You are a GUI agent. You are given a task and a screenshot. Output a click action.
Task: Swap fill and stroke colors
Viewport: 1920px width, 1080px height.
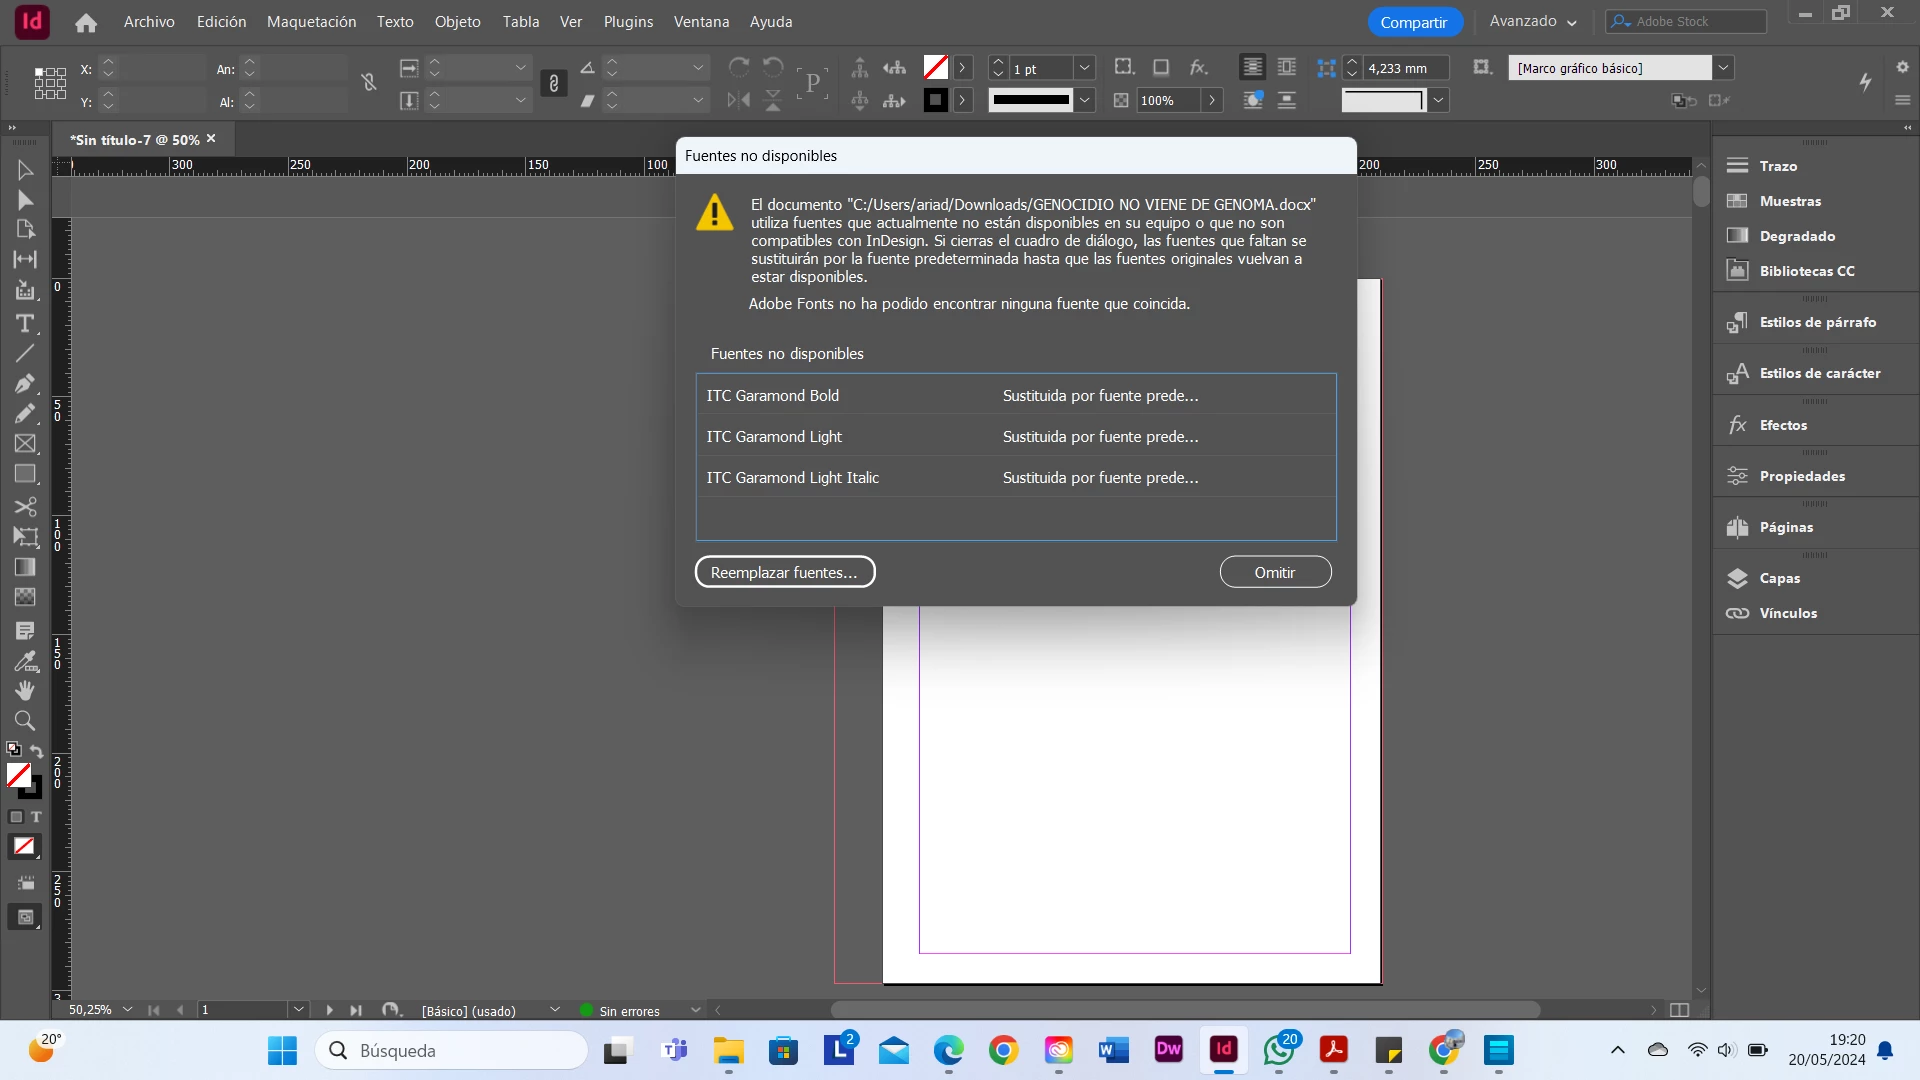point(37,750)
